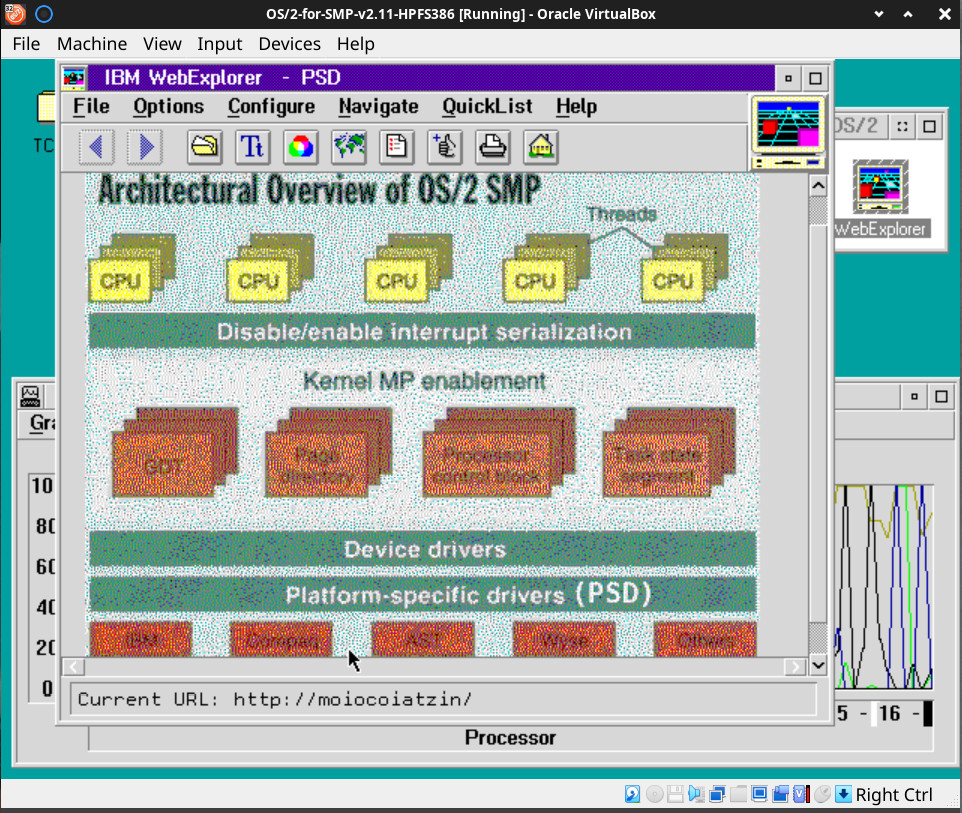Click the Current URL field
Viewport: 962px width, 813px height.
(x=443, y=699)
